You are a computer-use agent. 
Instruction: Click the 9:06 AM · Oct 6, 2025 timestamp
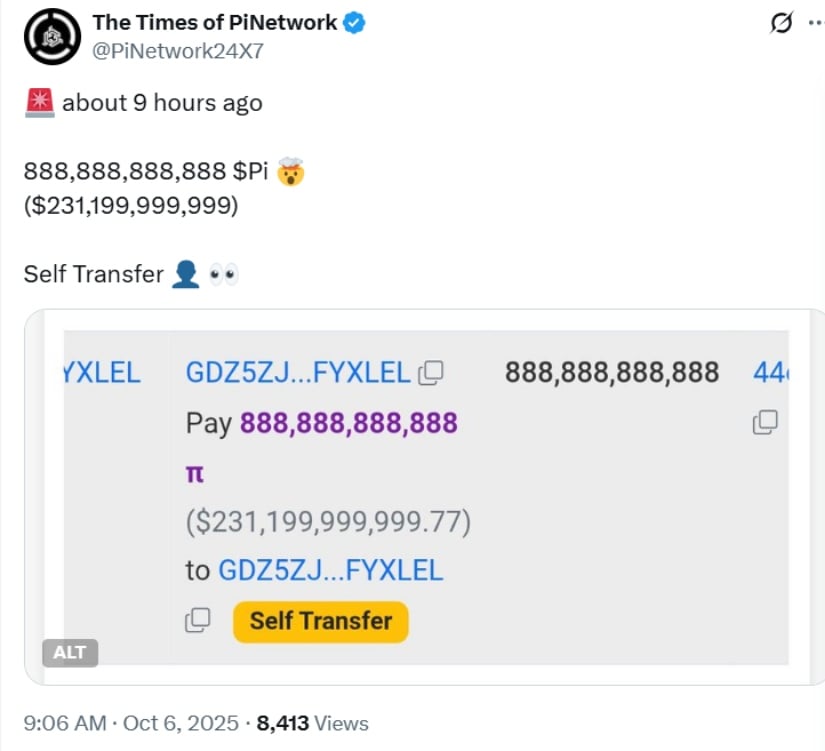coord(131,723)
